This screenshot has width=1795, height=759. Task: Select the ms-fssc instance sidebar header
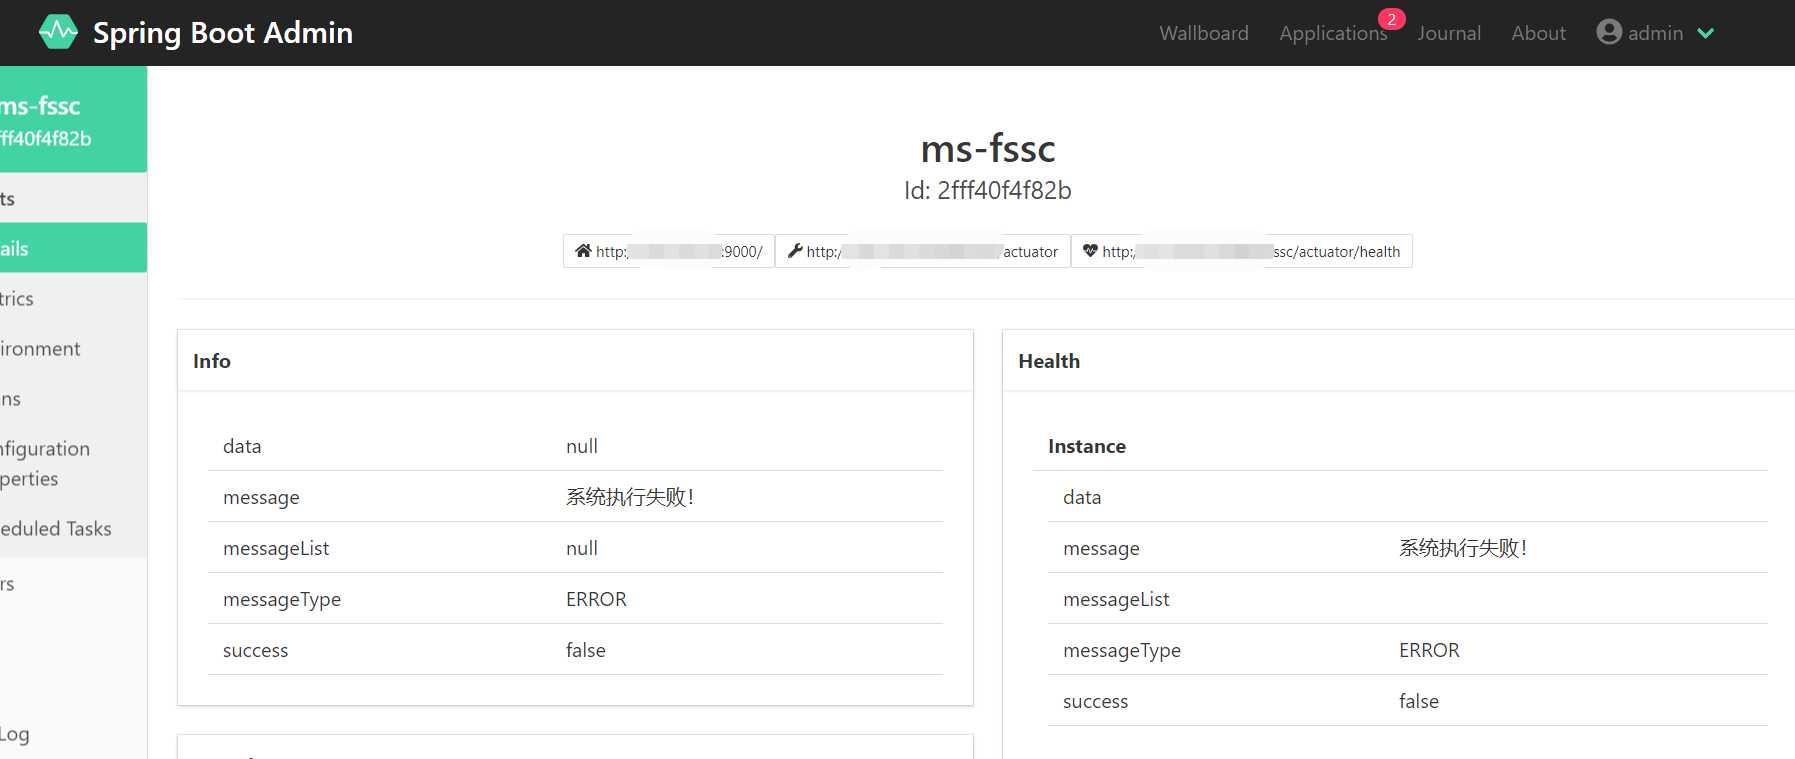[x=73, y=120]
